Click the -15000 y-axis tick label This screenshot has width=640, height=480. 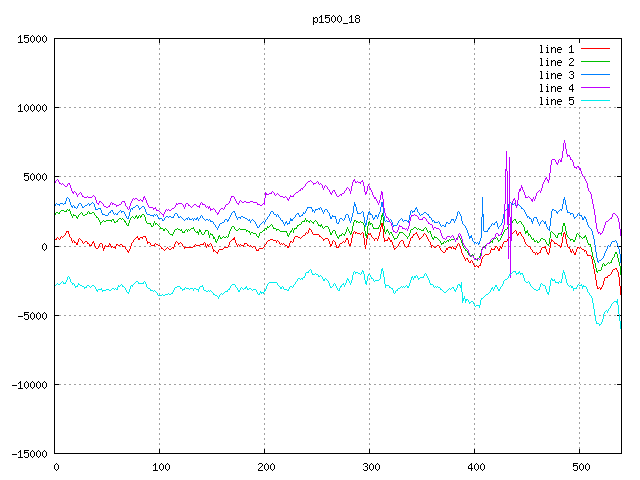(x=28, y=453)
